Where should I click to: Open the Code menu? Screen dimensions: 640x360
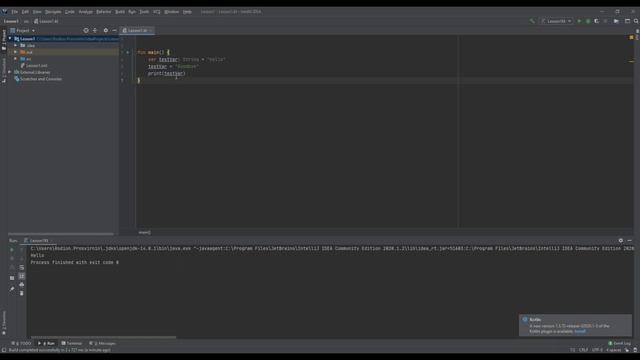[70, 12]
